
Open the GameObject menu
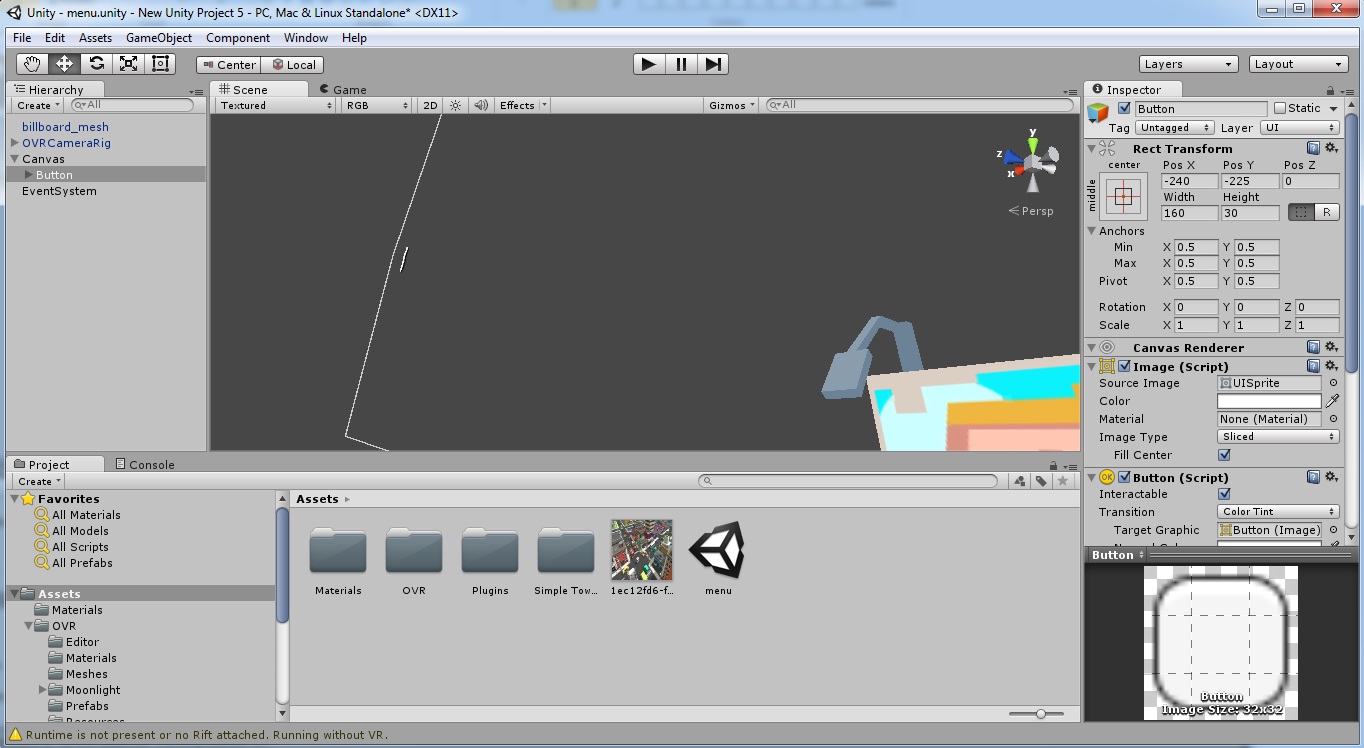(158, 37)
